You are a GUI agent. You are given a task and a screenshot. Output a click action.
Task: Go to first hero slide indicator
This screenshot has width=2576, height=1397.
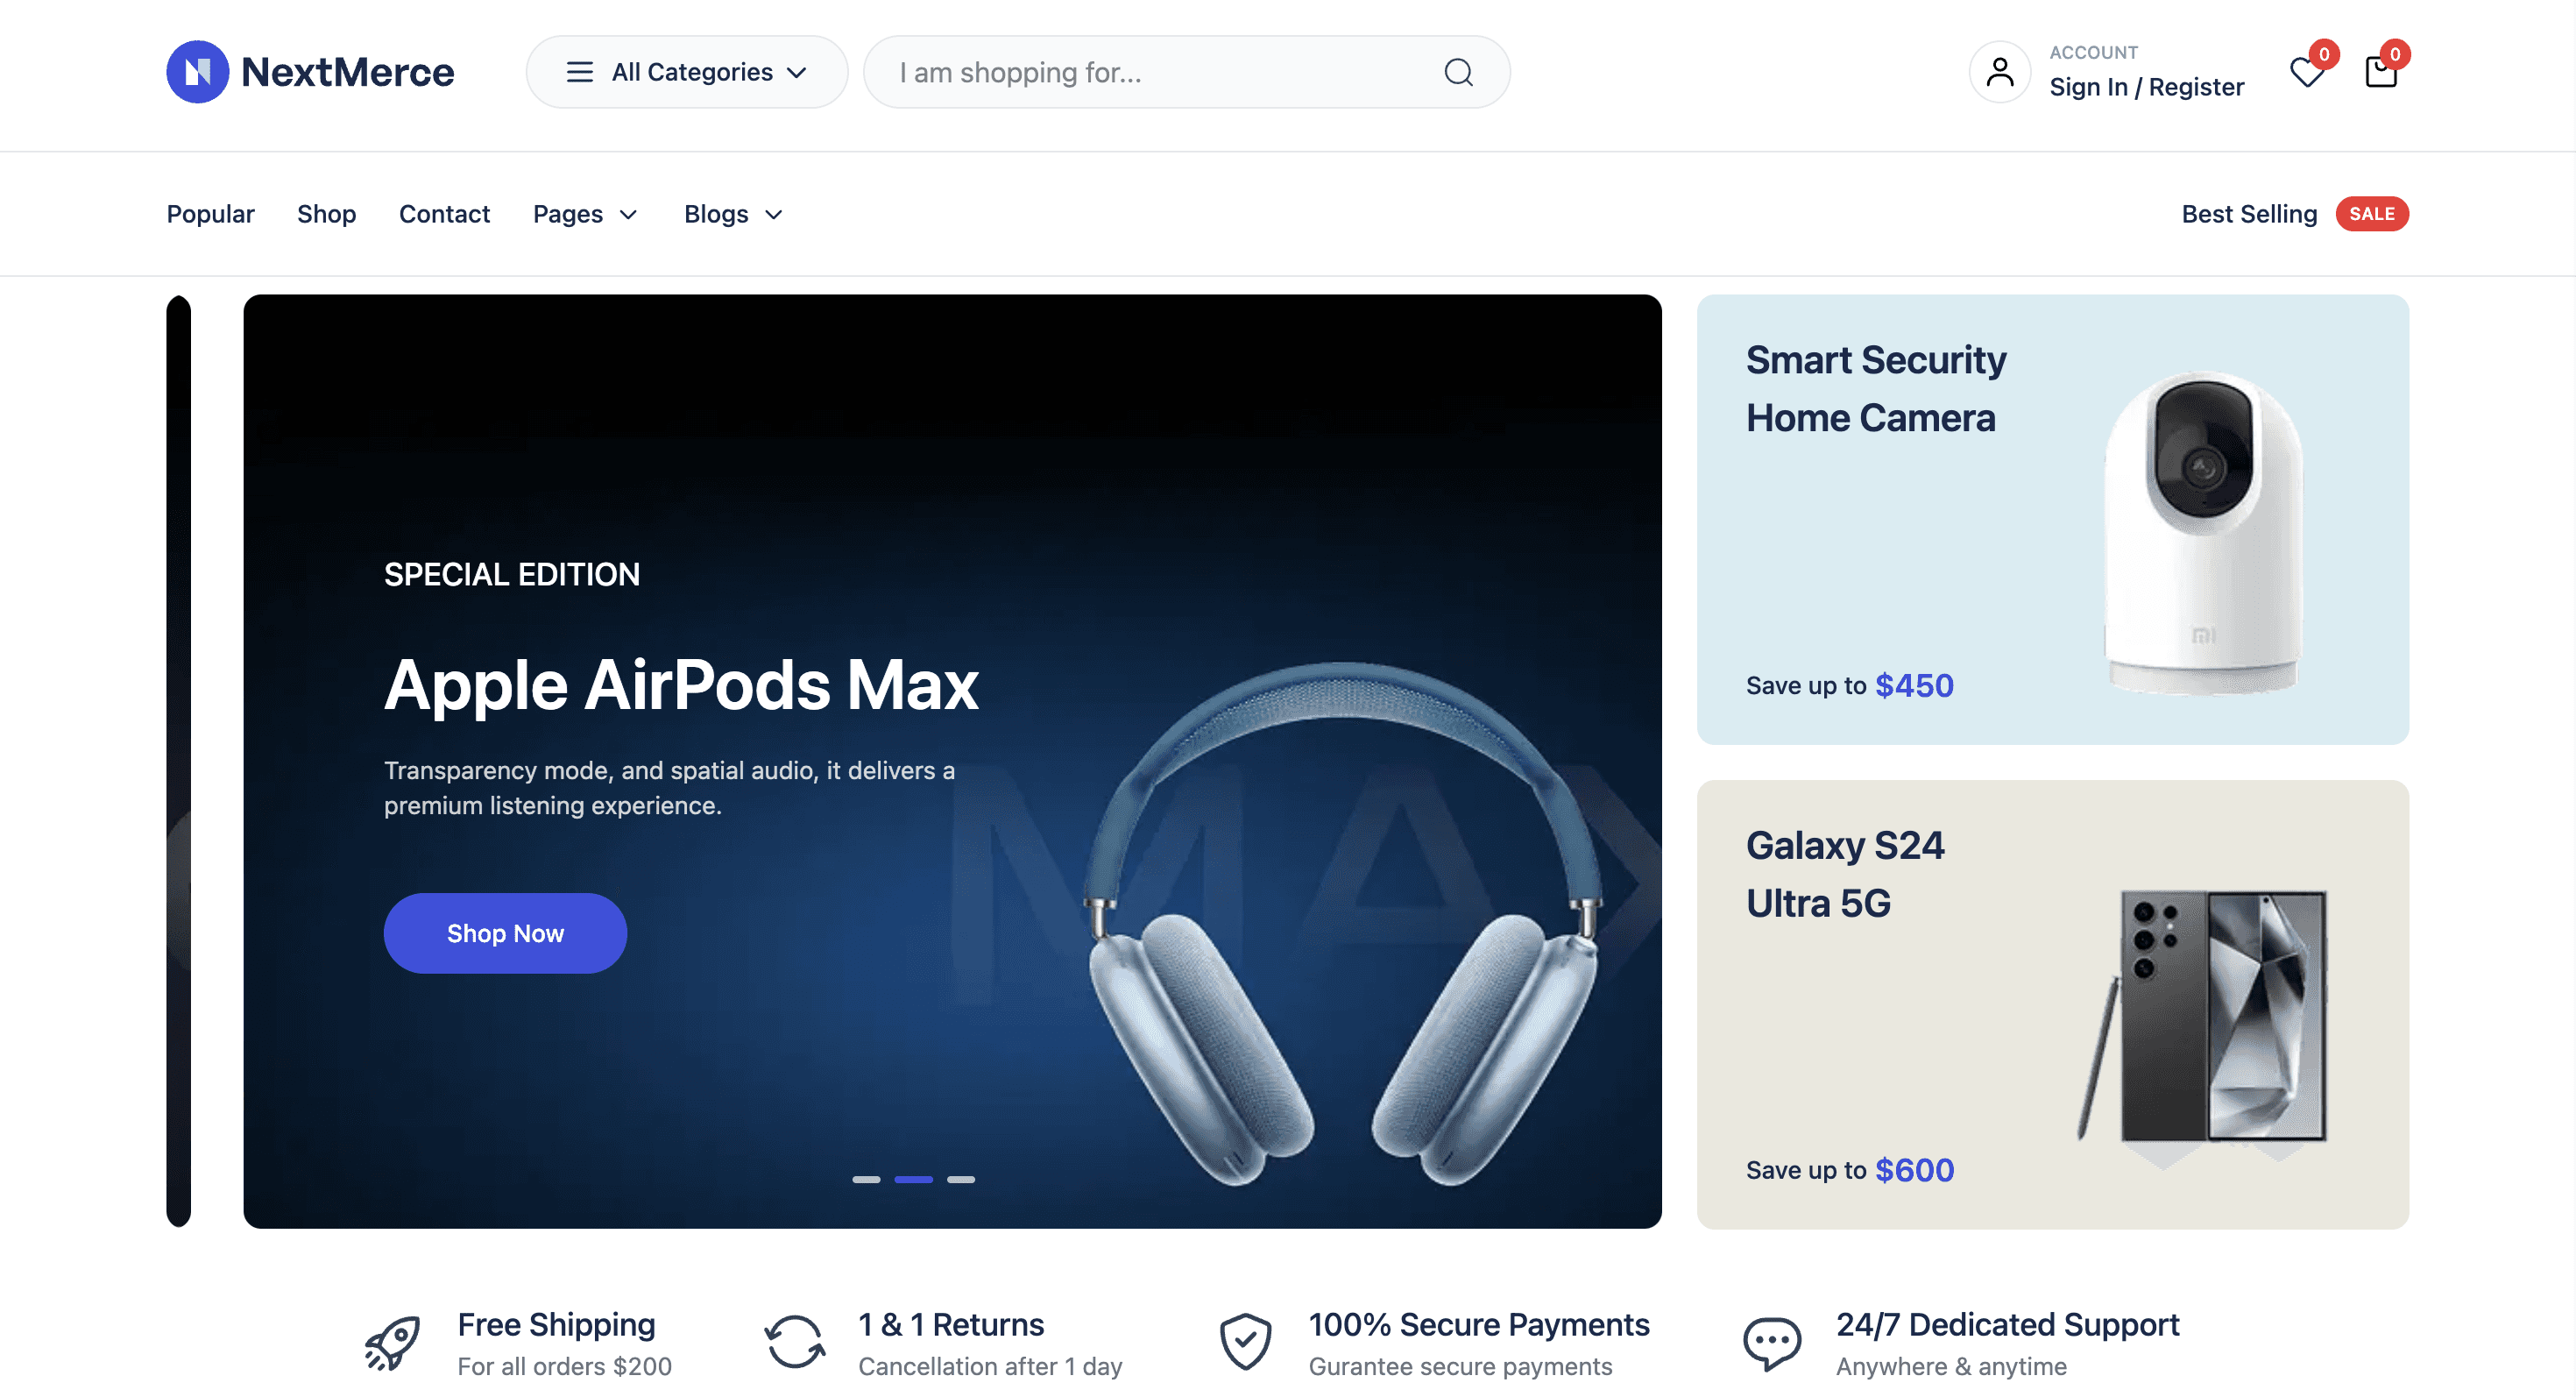click(x=866, y=1180)
